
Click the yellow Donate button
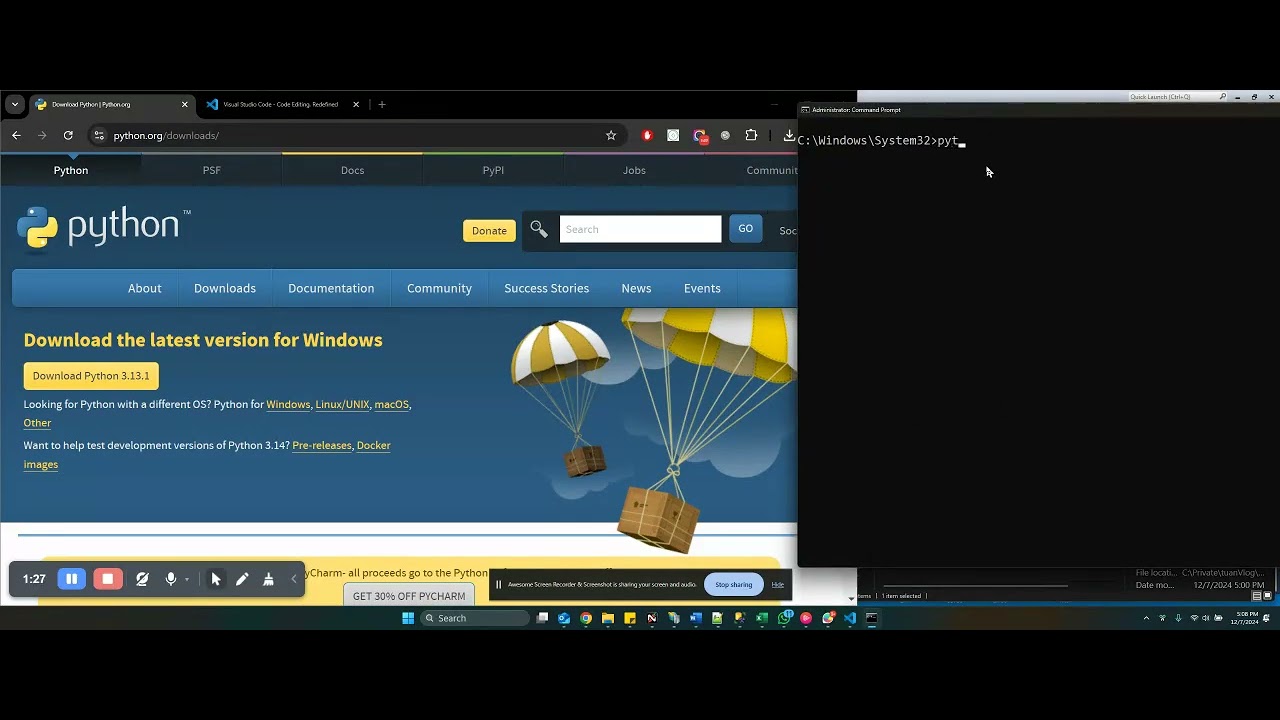tap(489, 230)
